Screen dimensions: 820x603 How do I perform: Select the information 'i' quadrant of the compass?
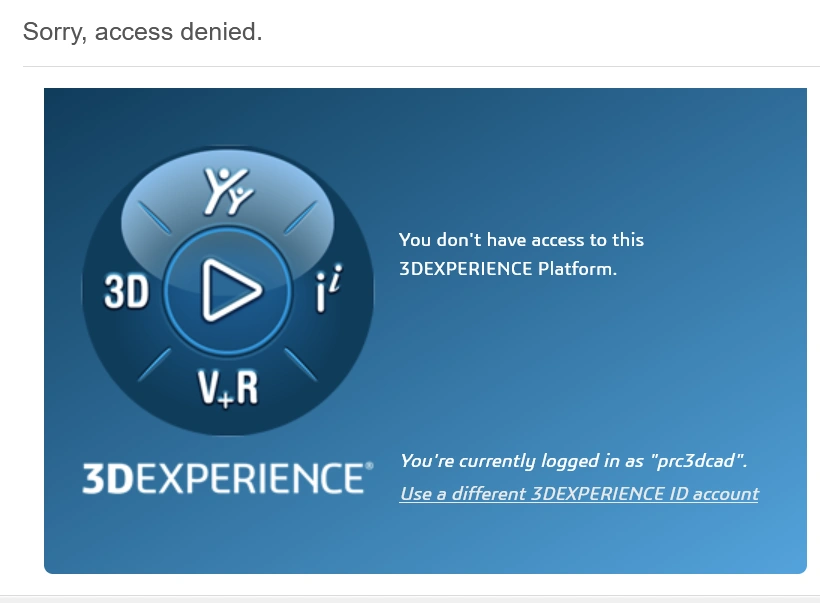[x=329, y=289]
